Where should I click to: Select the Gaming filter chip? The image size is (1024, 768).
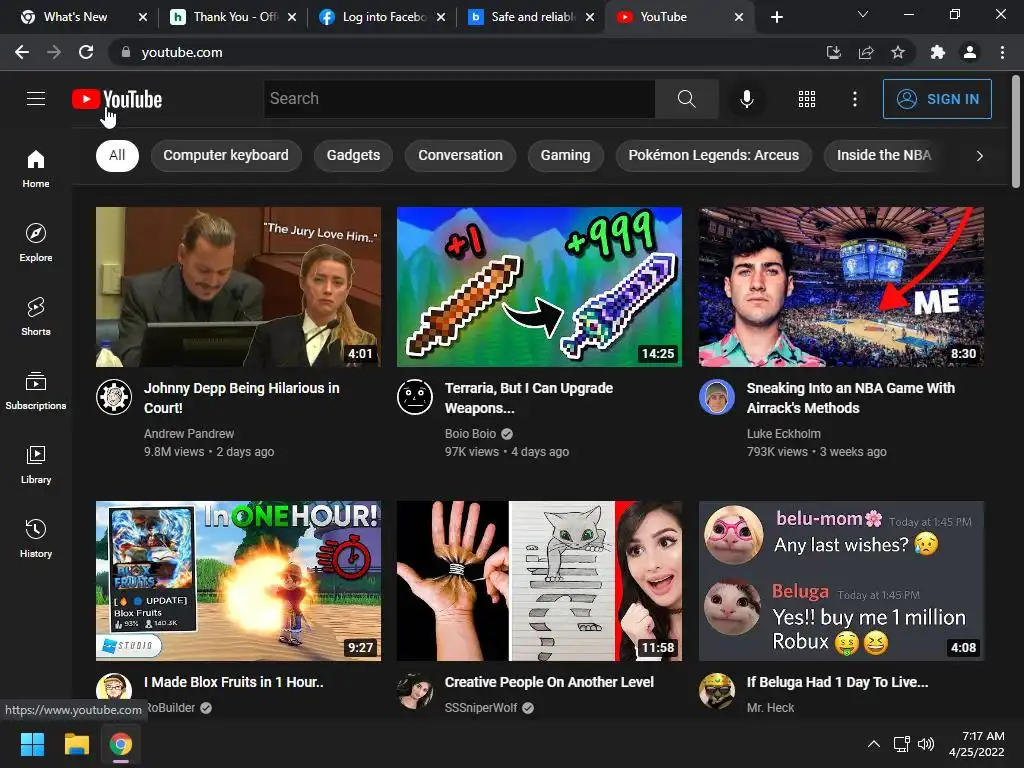point(566,155)
